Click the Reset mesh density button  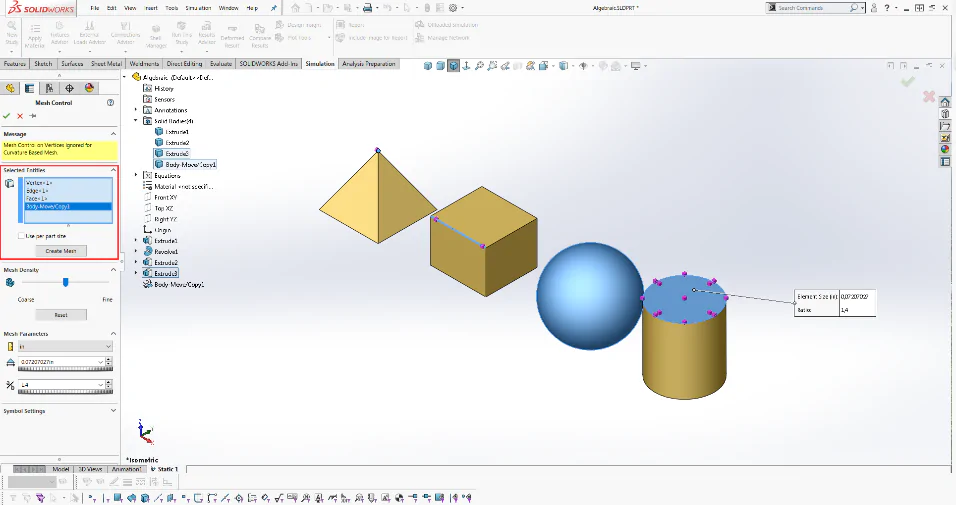coord(61,315)
